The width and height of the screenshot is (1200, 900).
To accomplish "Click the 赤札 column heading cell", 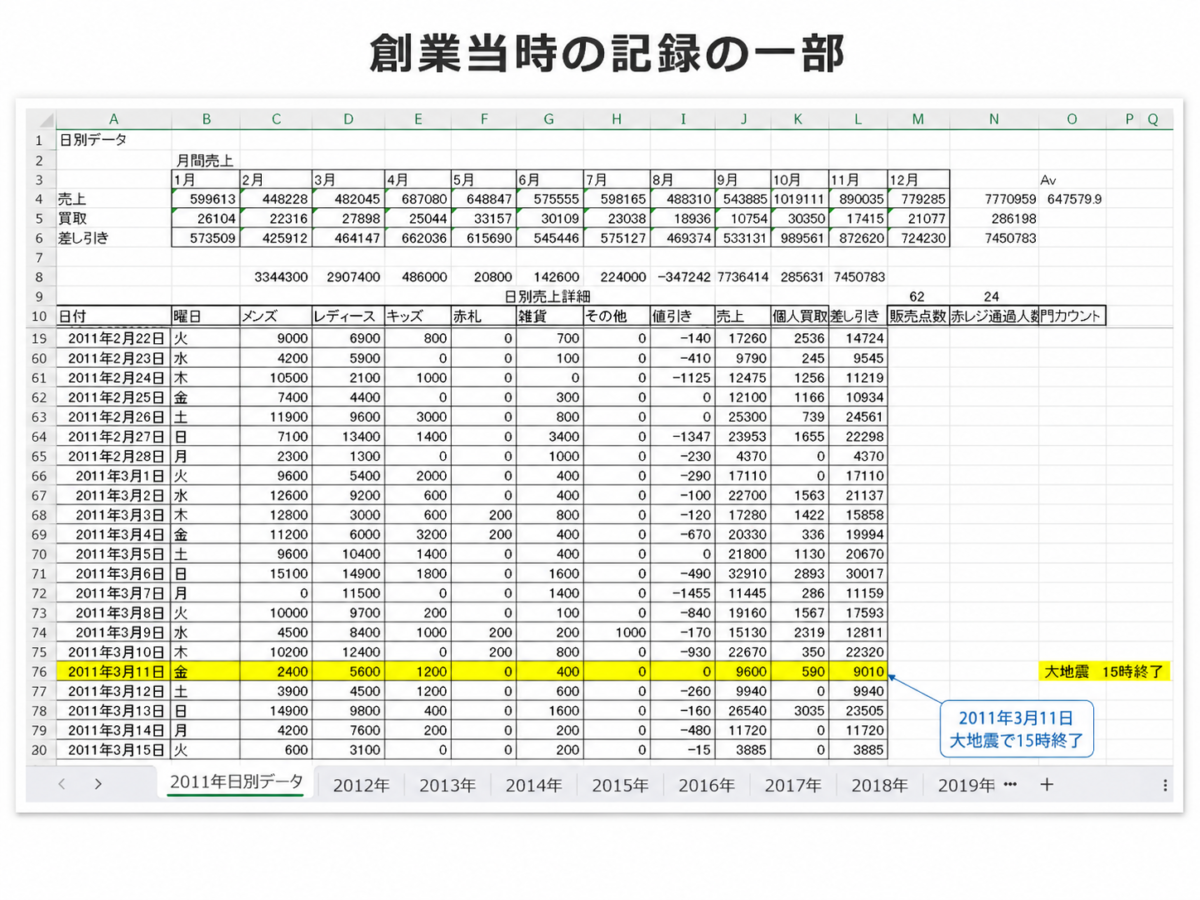I will (484, 316).
